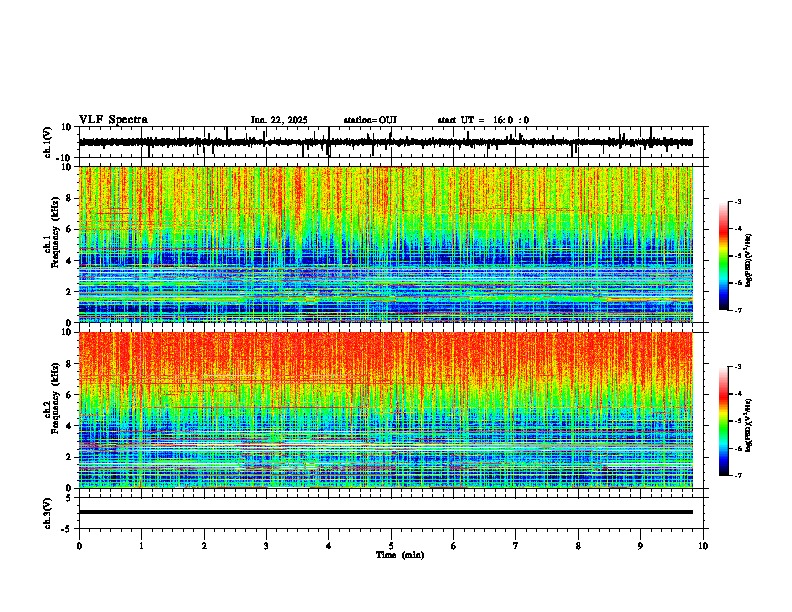Click the "6" frequency tick of ch.2 spectrogram
The width and height of the screenshot is (792, 612).
tap(70, 395)
